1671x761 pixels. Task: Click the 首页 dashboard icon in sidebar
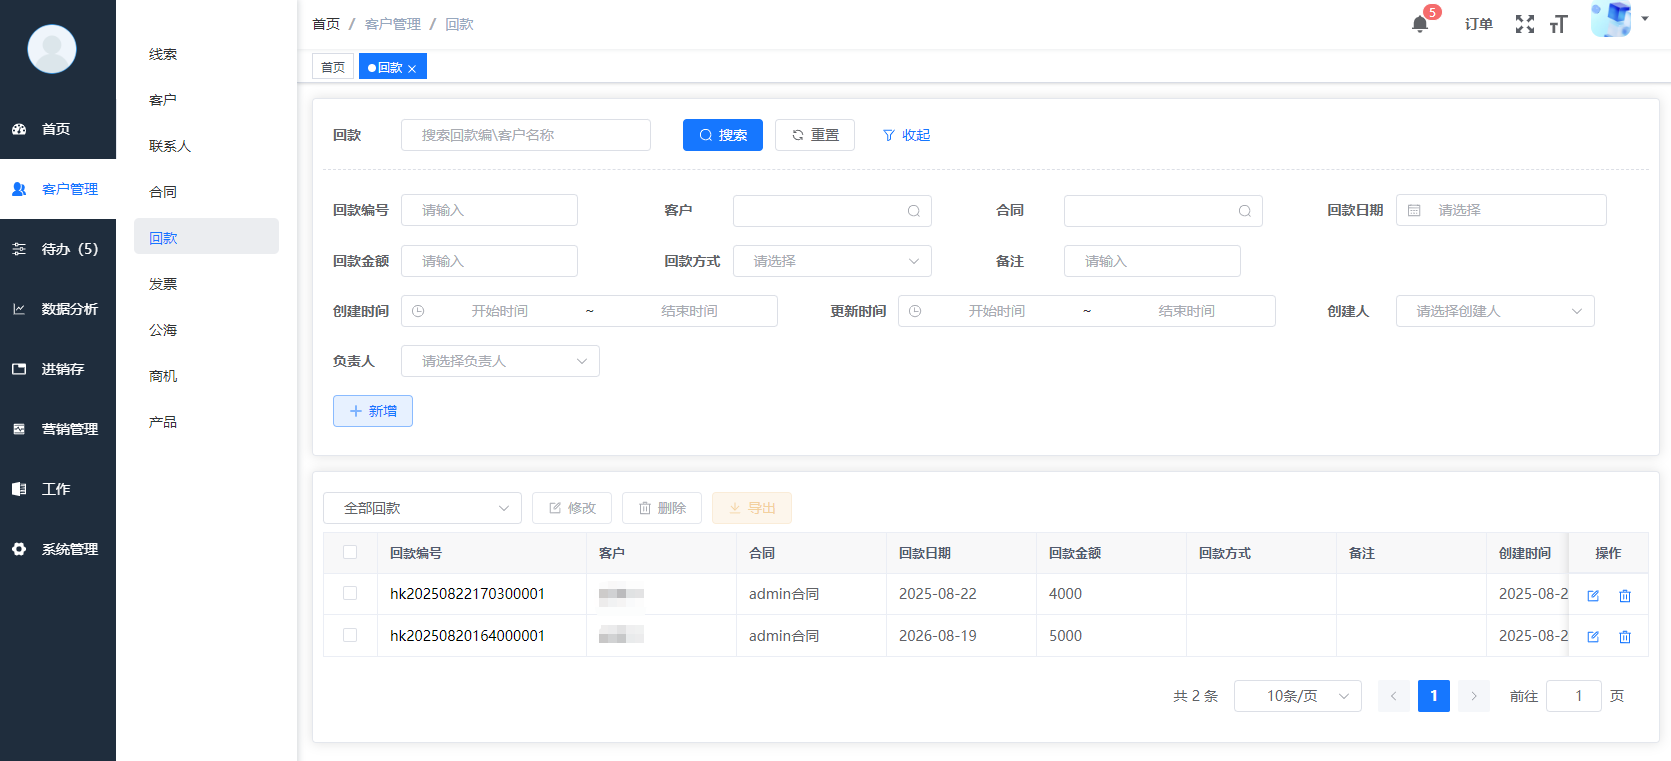pos(19,129)
